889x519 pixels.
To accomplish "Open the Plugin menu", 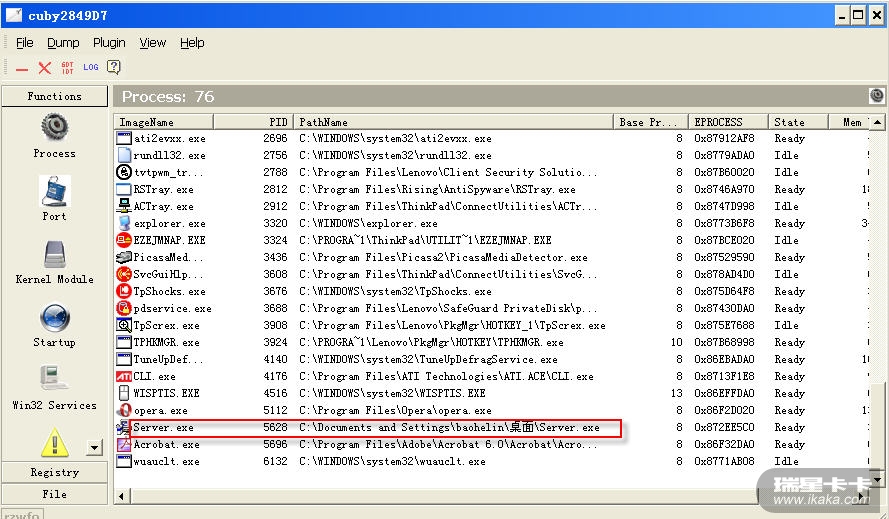I will (109, 43).
